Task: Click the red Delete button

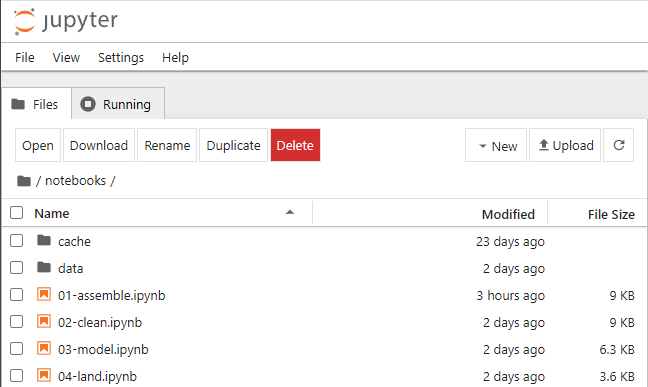Action: coord(295,145)
